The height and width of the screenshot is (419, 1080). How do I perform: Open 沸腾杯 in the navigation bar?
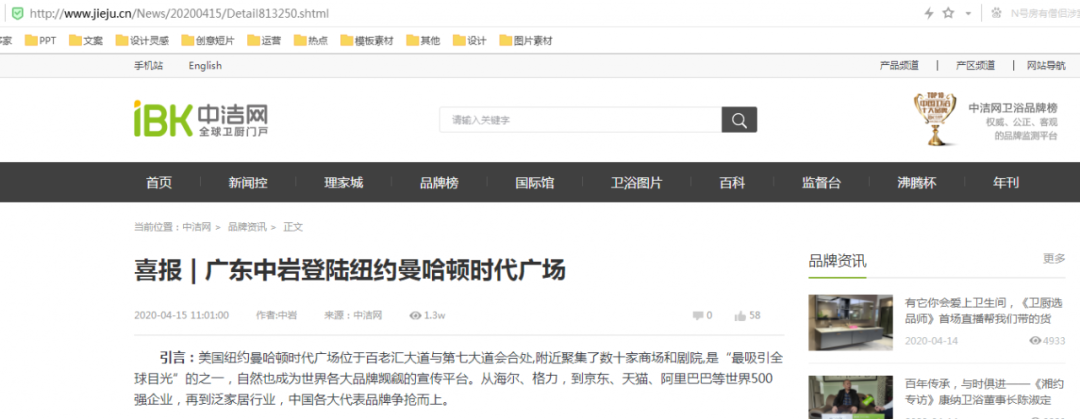click(917, 183)
